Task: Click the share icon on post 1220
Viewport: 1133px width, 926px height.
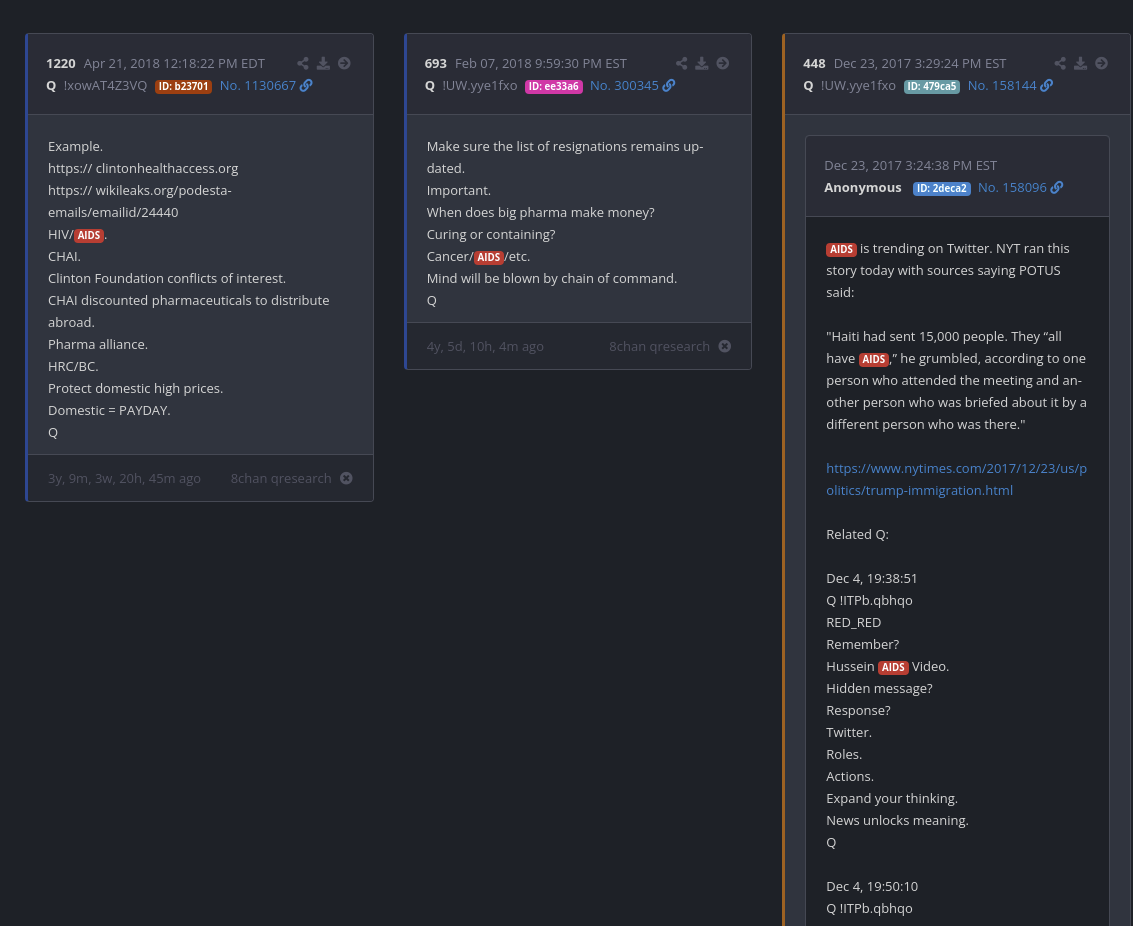Action: pos(303,64)
